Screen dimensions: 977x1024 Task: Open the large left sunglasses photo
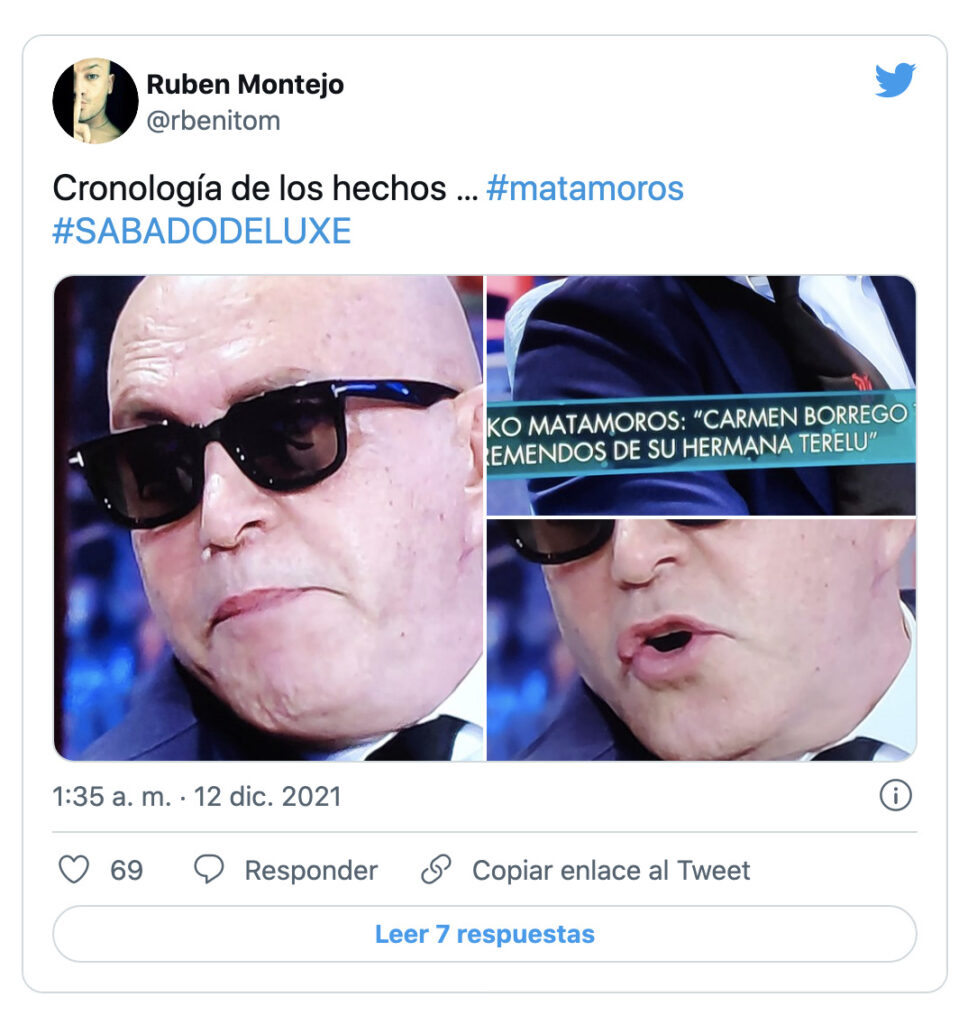point(268,518)
